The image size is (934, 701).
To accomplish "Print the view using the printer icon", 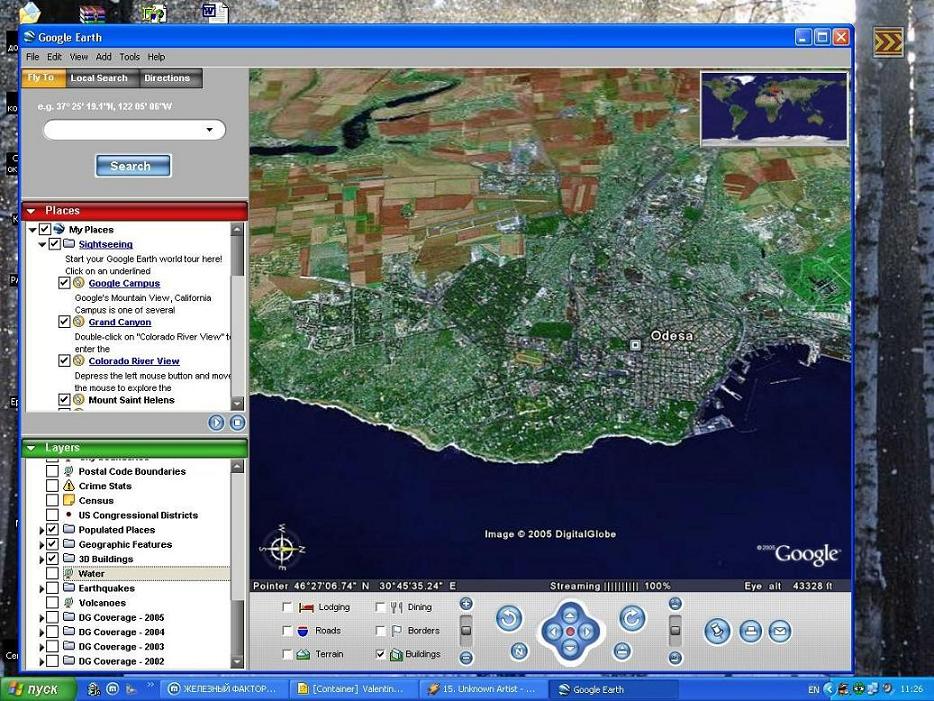I will click(x=750, y=631).
